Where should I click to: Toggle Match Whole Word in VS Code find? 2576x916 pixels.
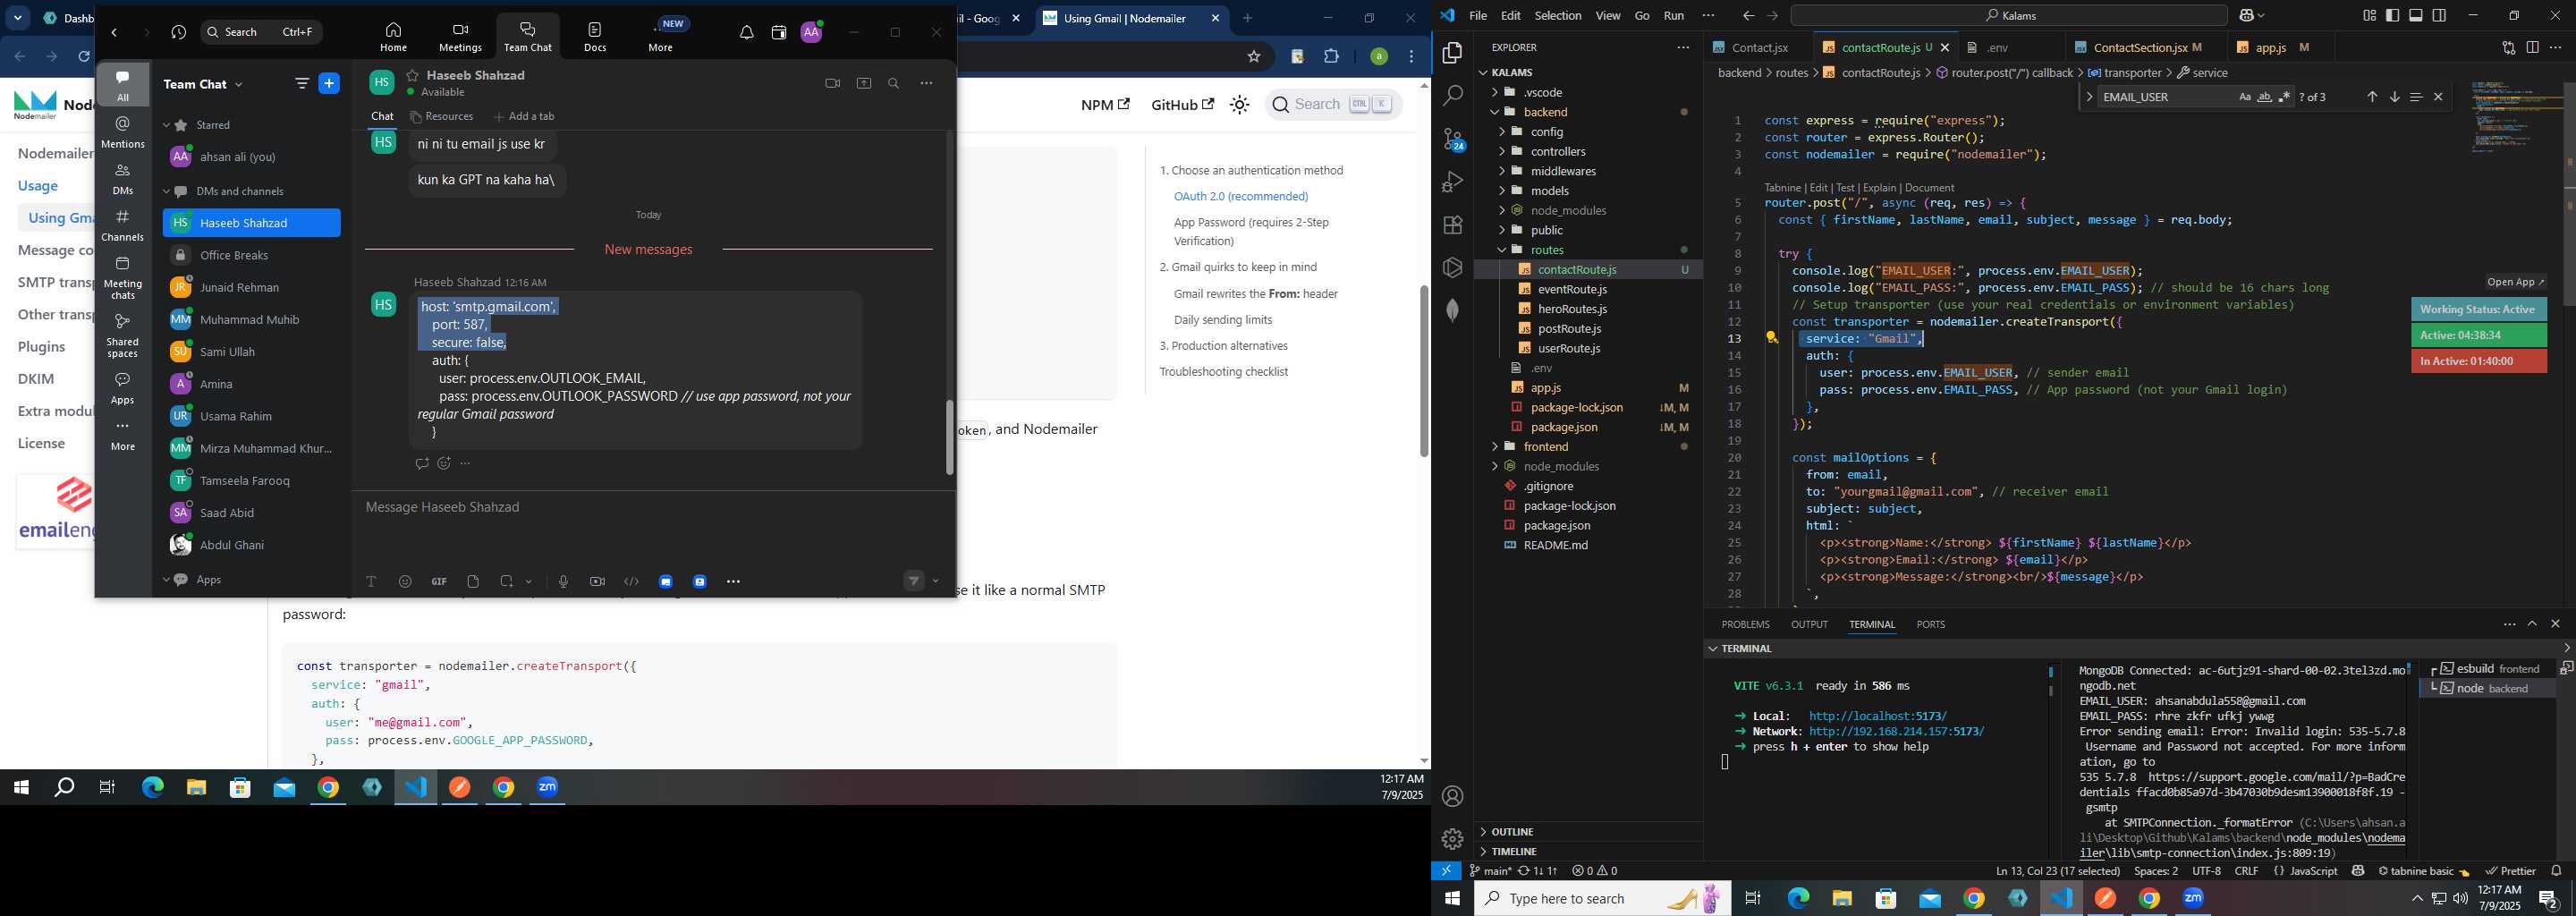(x=2265, y=97)
